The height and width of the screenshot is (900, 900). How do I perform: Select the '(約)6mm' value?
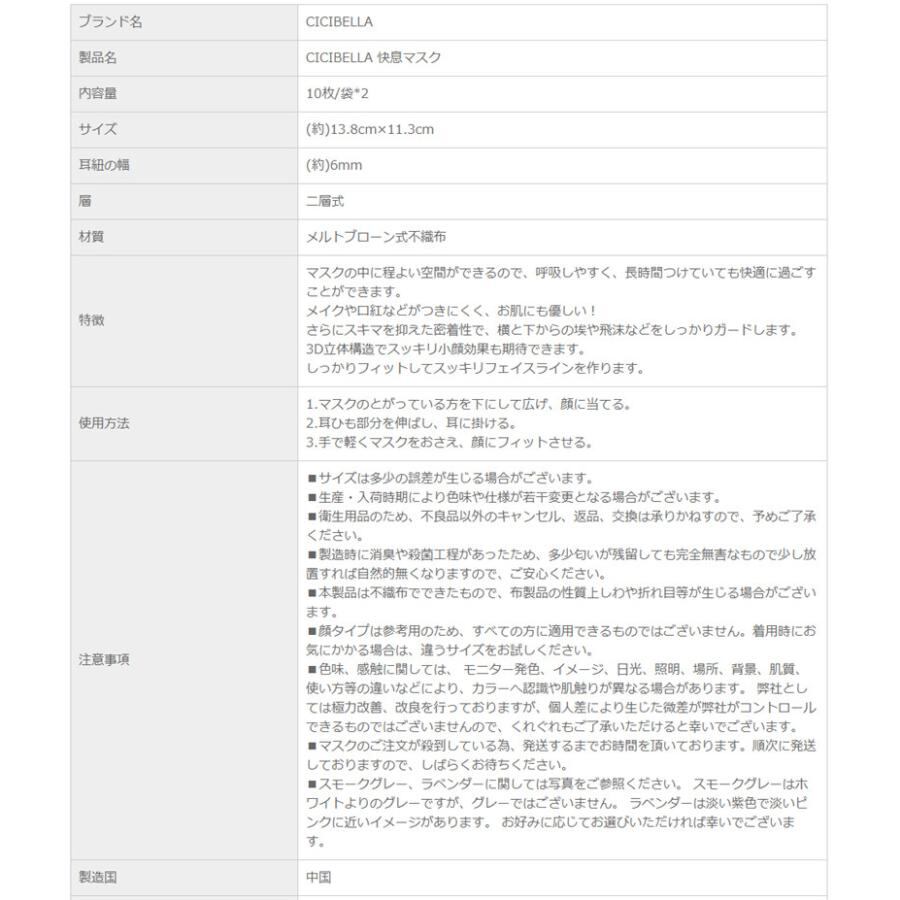pos(333,165)
